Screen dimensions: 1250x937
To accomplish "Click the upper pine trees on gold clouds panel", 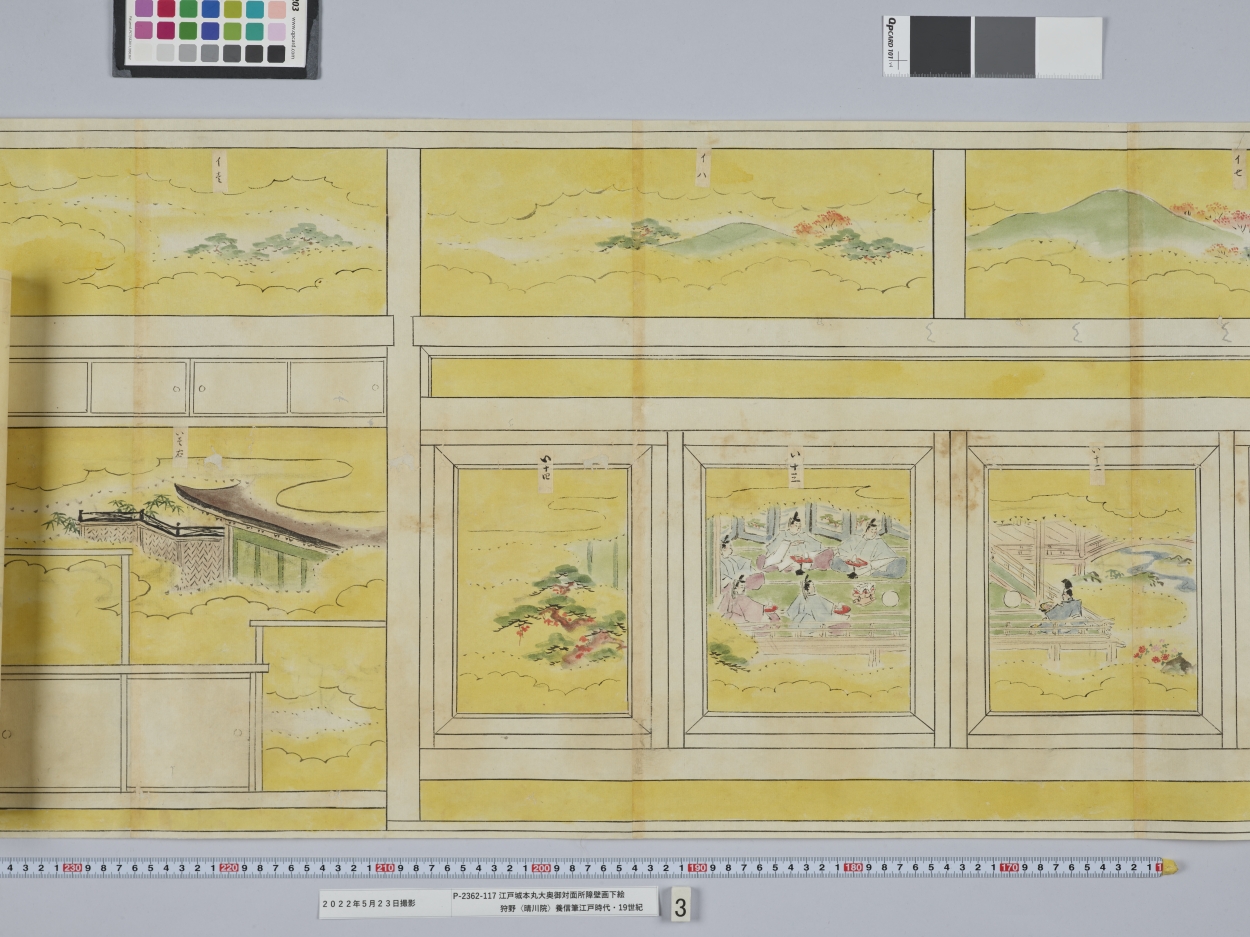I will point(193,232).
